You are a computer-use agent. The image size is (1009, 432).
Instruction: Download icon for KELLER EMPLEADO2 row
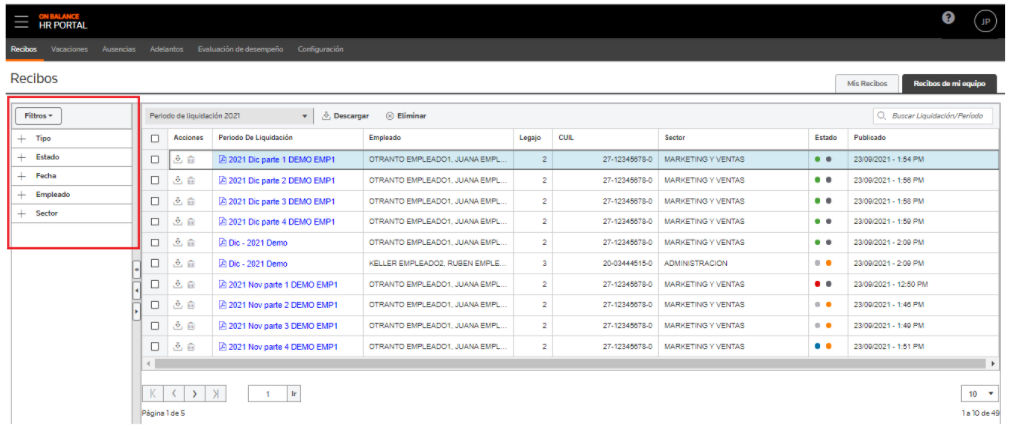point(178,263)
